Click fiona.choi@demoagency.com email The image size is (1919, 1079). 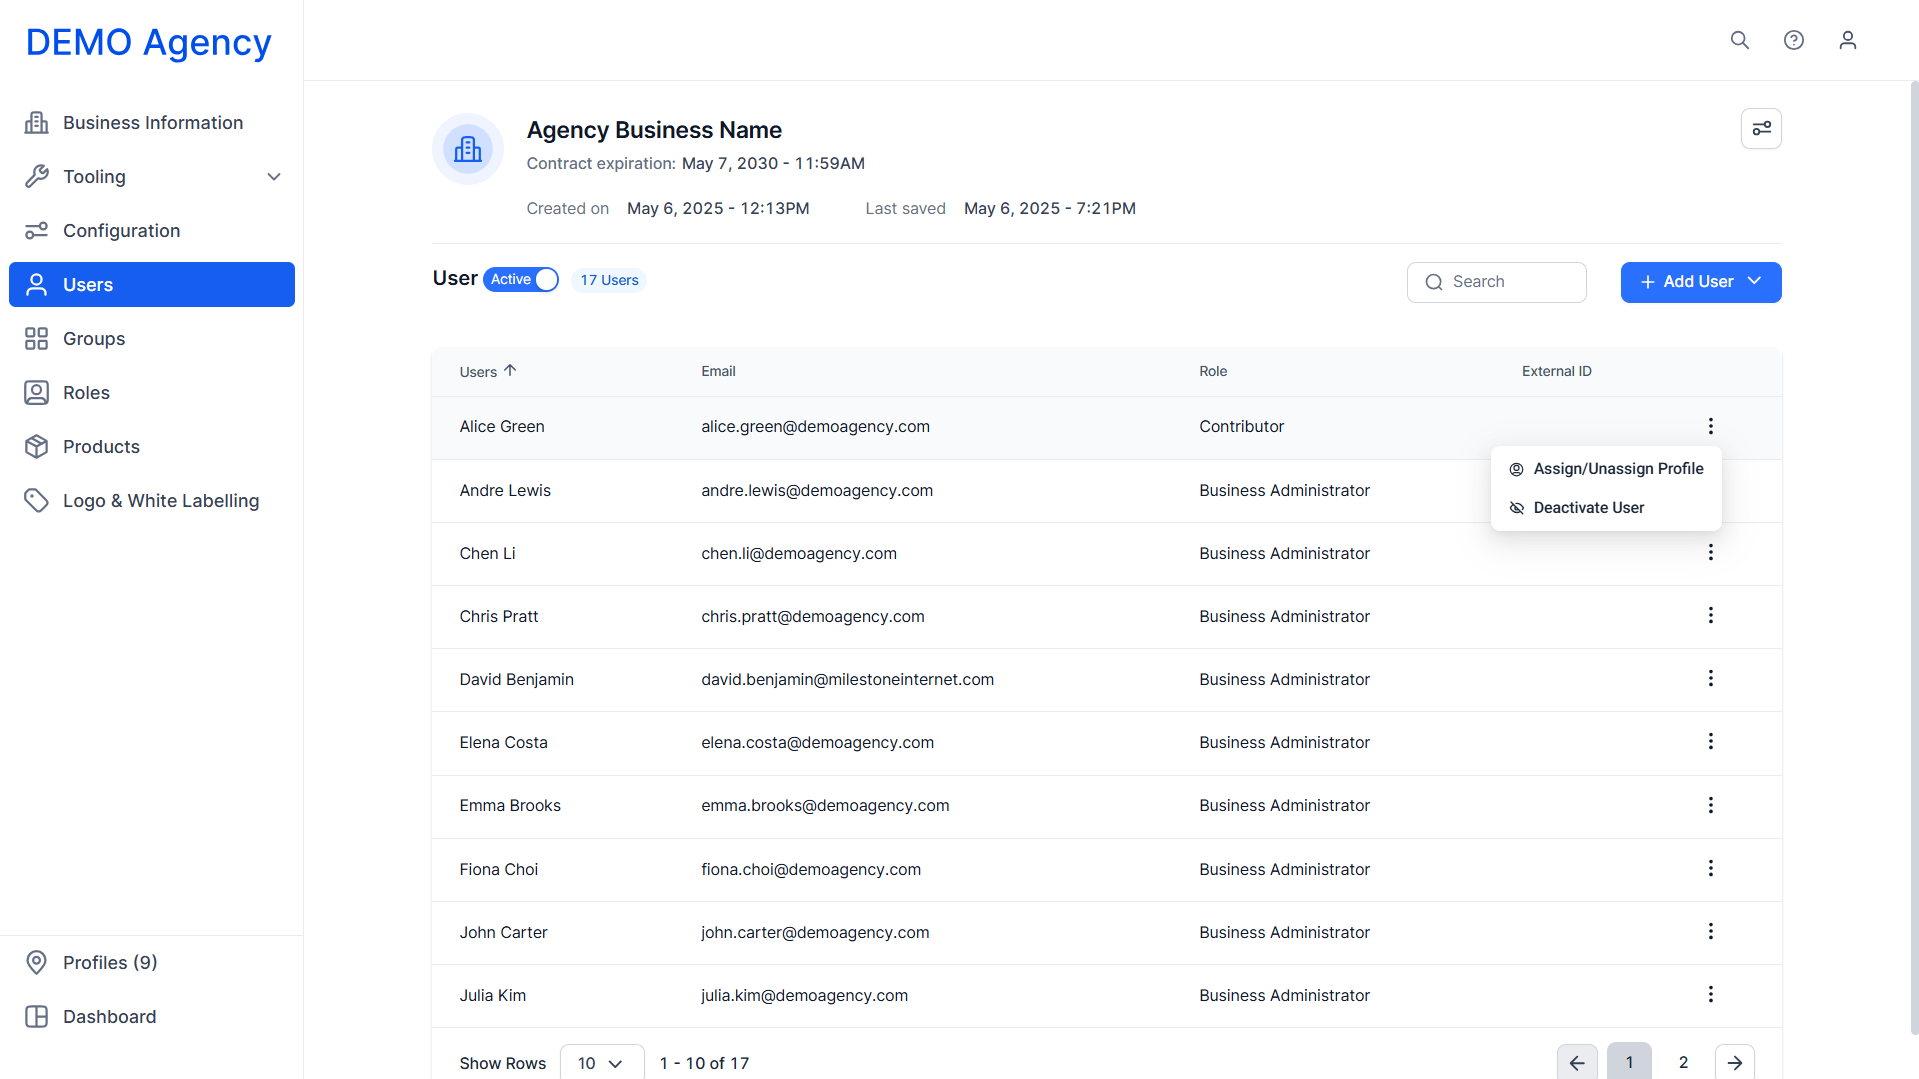[811, 870]
